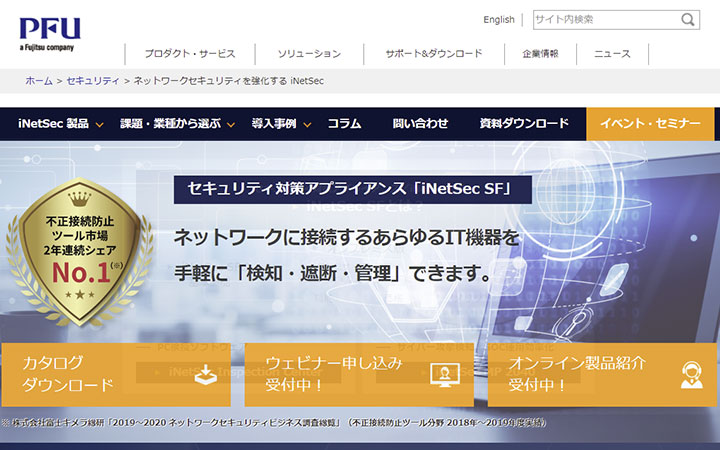Click the catalog download tray icon
Viewport: 720px width, 450px height.
[x=204, y=374]
